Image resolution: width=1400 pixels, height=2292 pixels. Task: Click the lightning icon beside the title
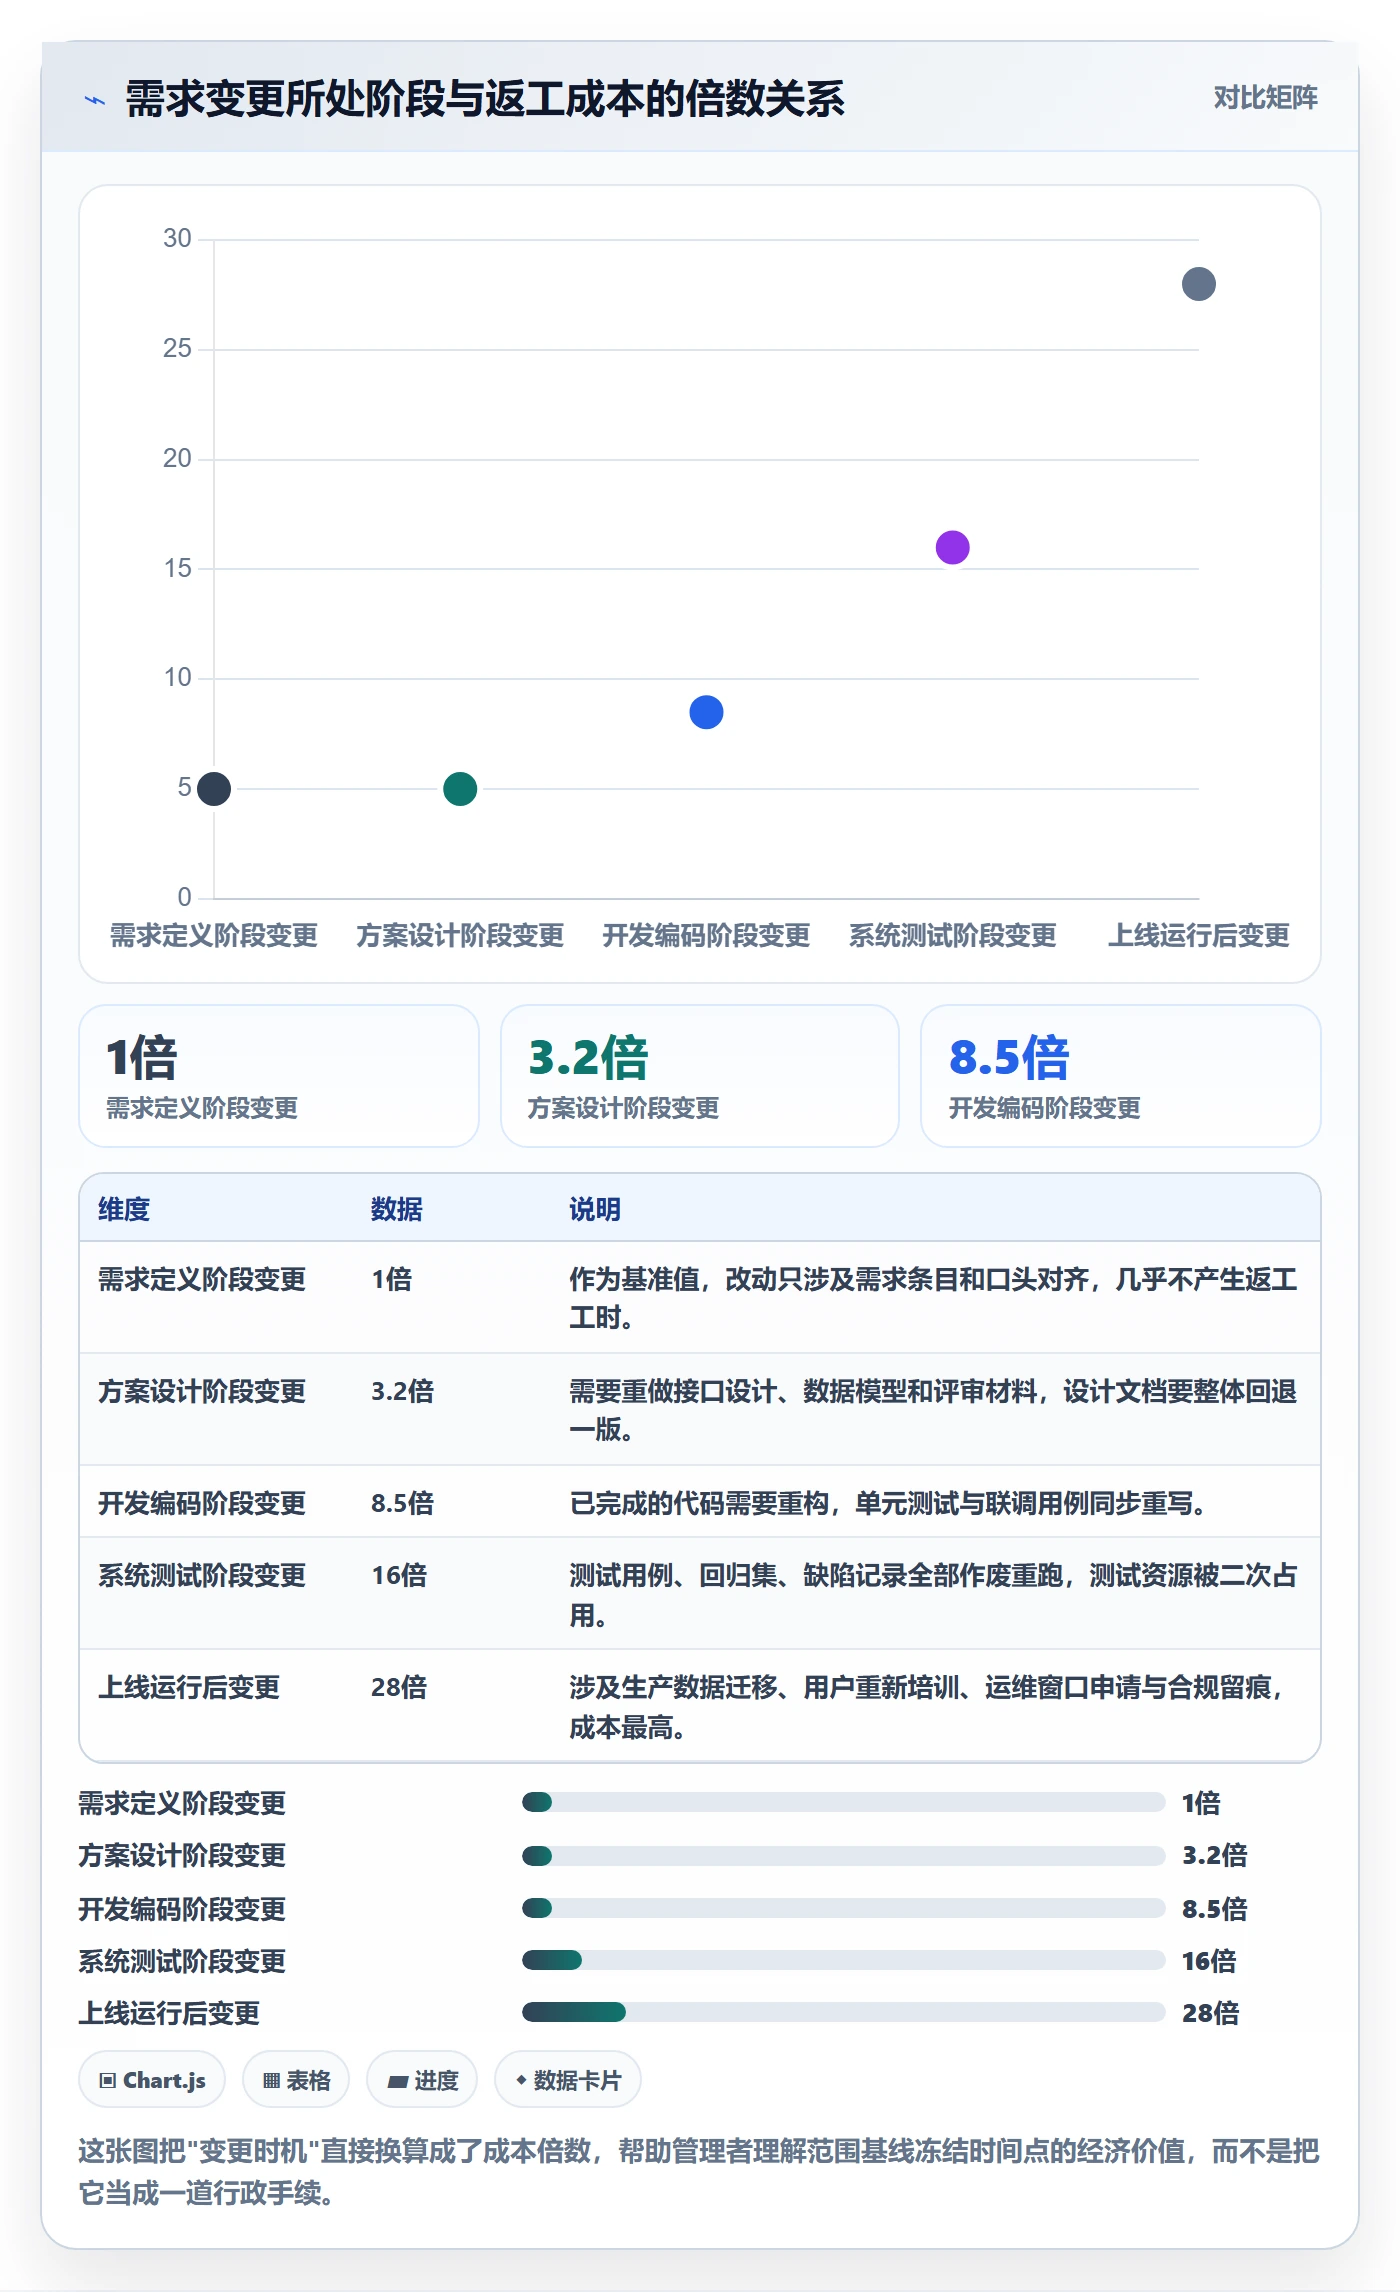95,100
